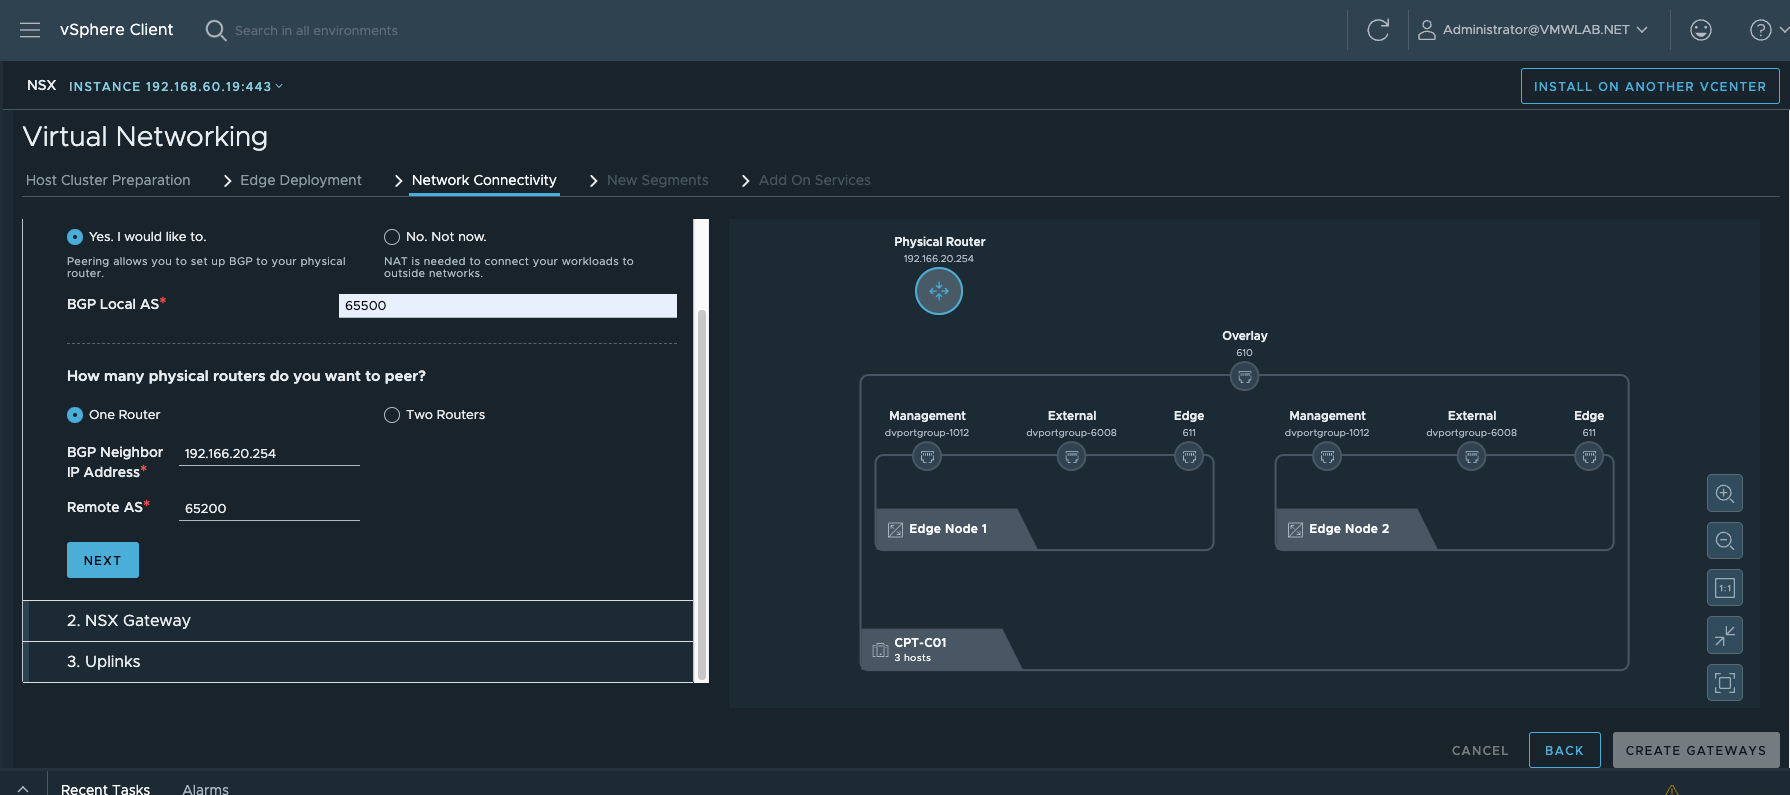The width and height of the screenshot is (1790, 795).
Task: Click the '3 hosts' label under CPT-C01
Action: pyautogui.click(x=912, y=658)
